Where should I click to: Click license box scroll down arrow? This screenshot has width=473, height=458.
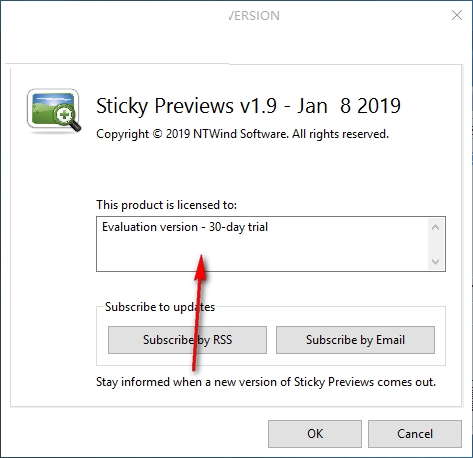pos(435,261)
